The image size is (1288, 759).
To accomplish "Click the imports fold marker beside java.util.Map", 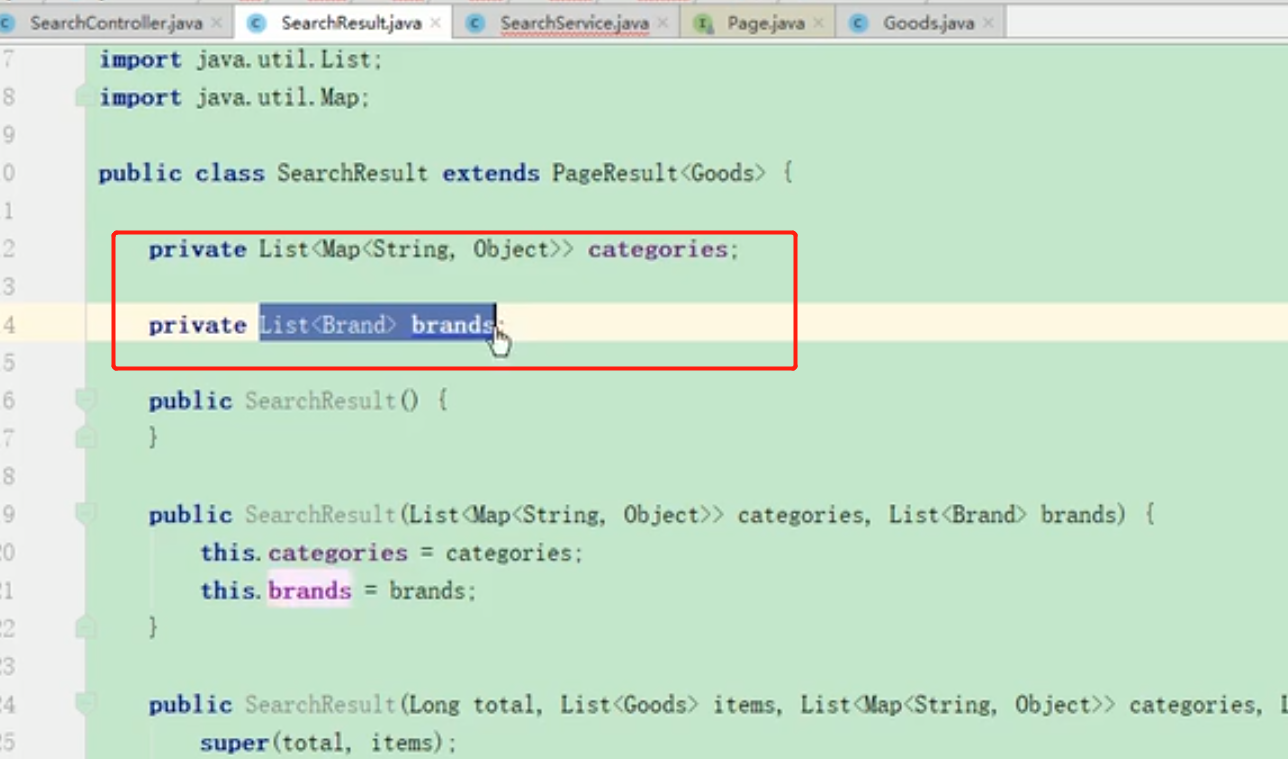I will 84,97.
